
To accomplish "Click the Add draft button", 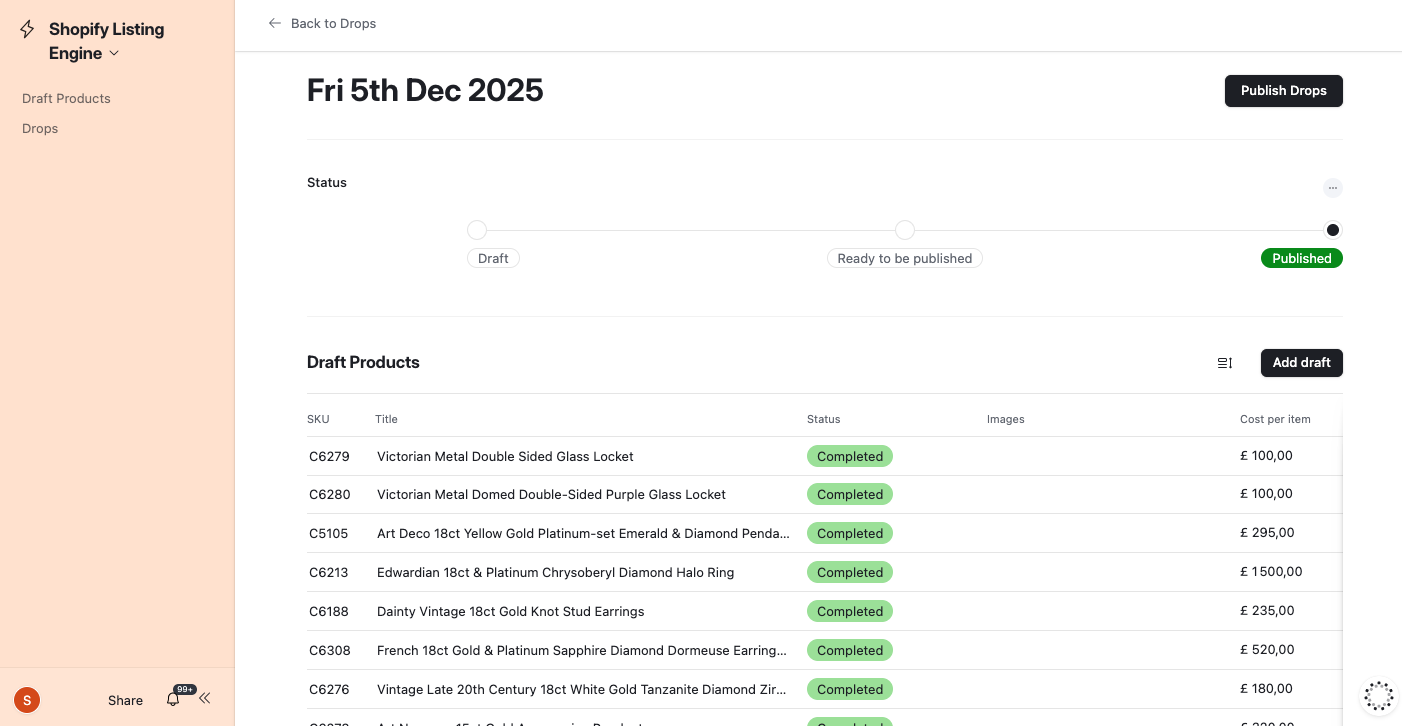I will click(x=1301, y=363).
